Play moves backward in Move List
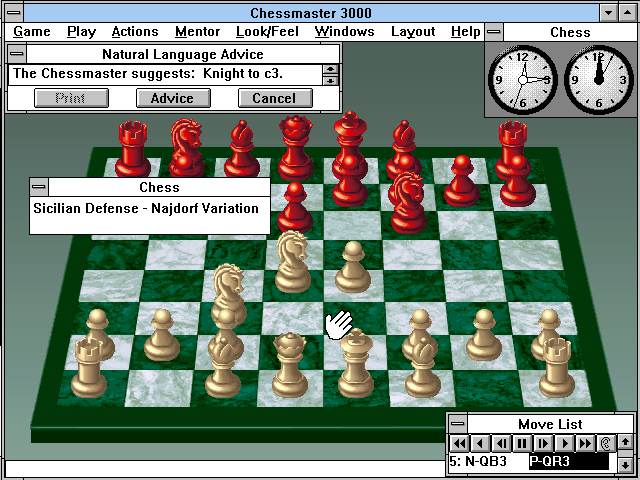The image size is (640, 480). pos(480,443)
